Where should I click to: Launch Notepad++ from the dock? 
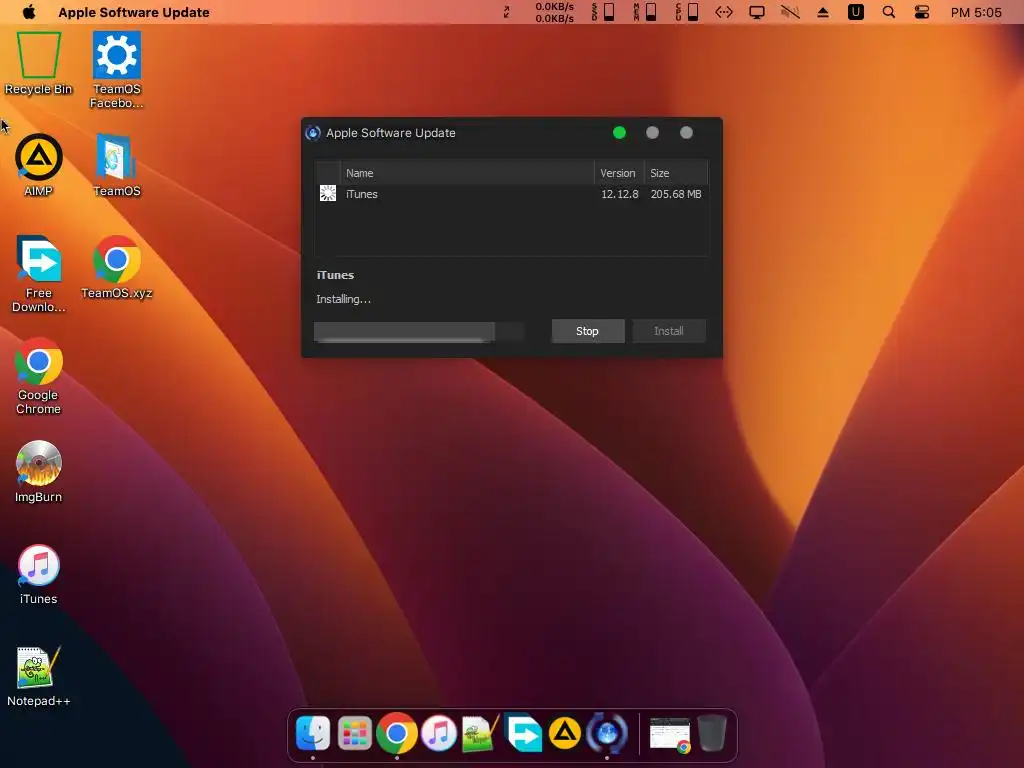[480, 733]
